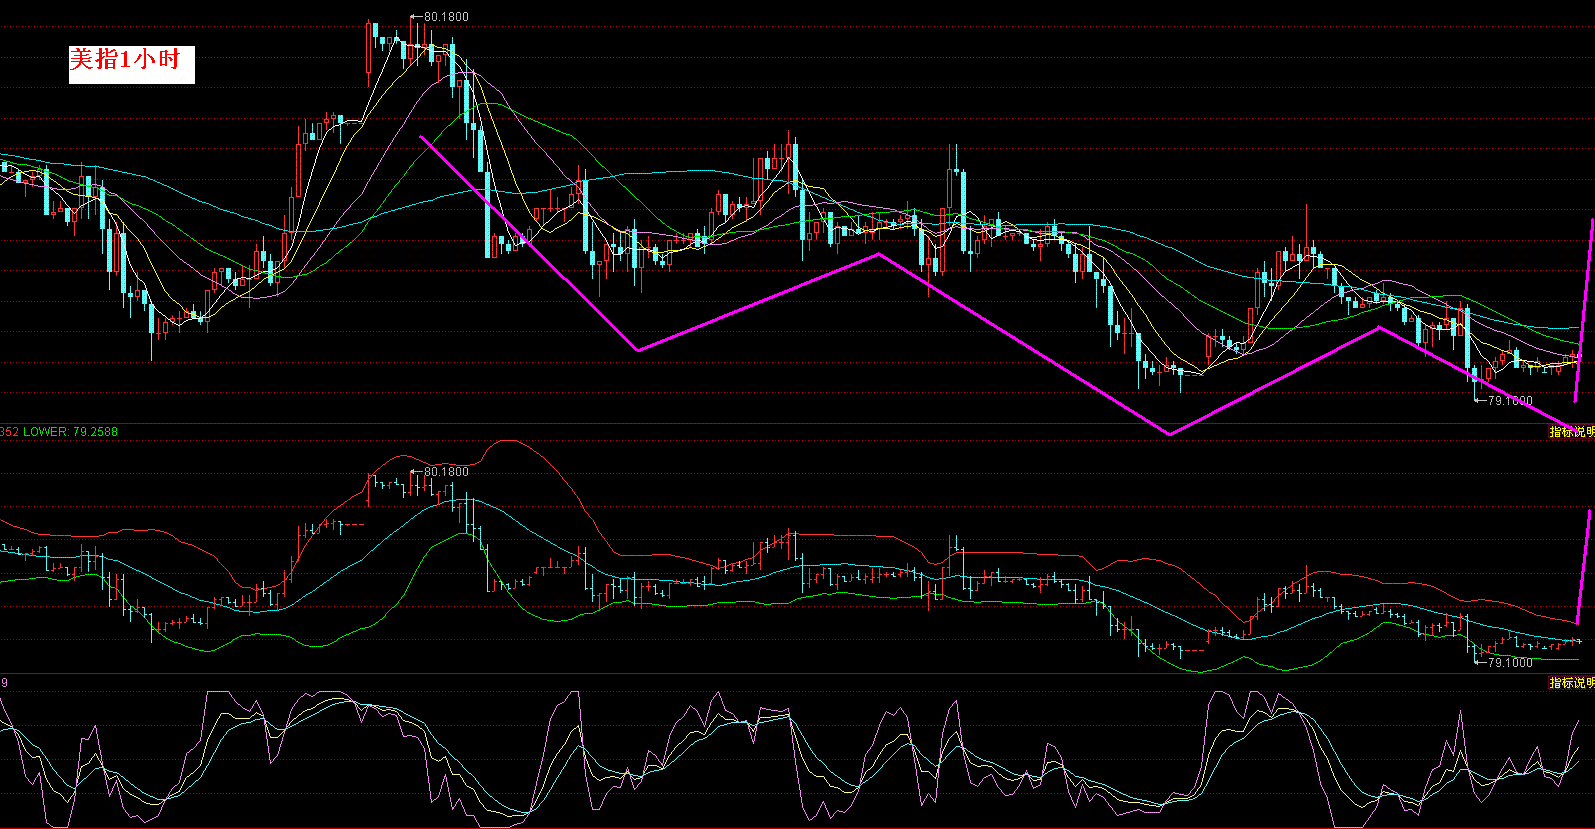
Task: Select the 80.1800 label in Bollinger panel
Action: (x=445, y=472)
